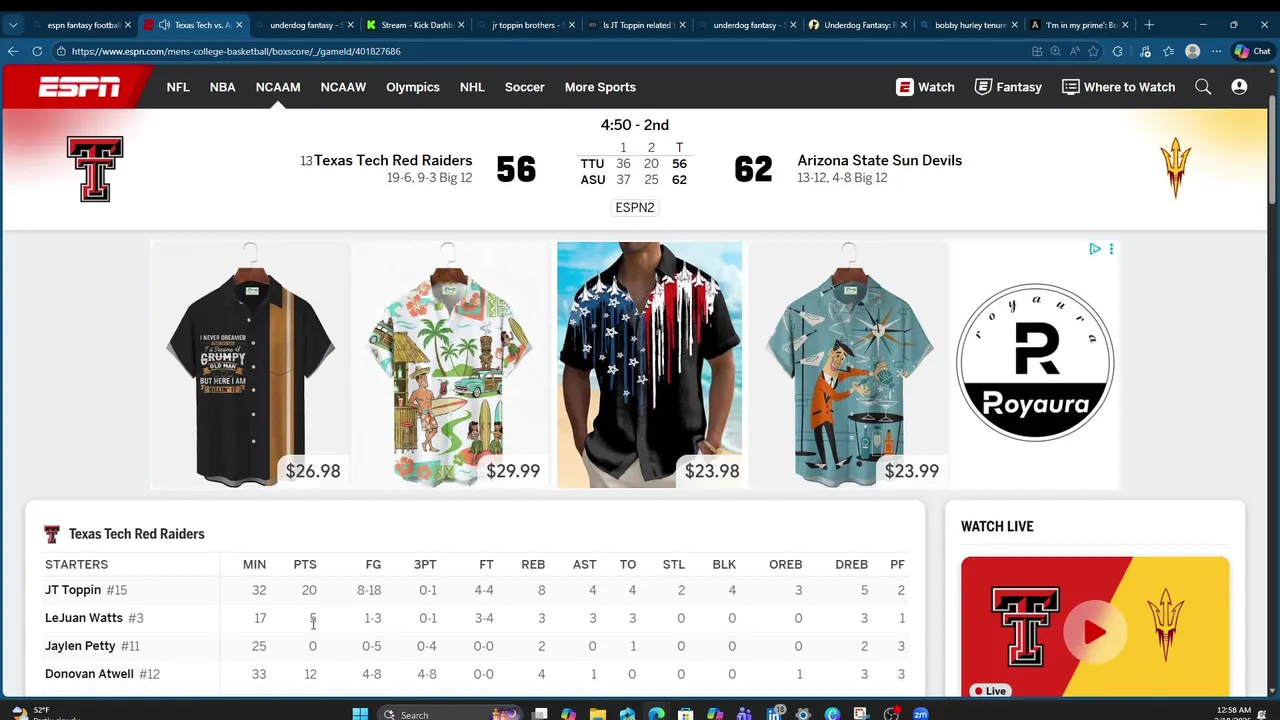Screen dimensions: 1280x720
Task: Click the zoom magnifier icon in address bar
Action: point(1055,51)
